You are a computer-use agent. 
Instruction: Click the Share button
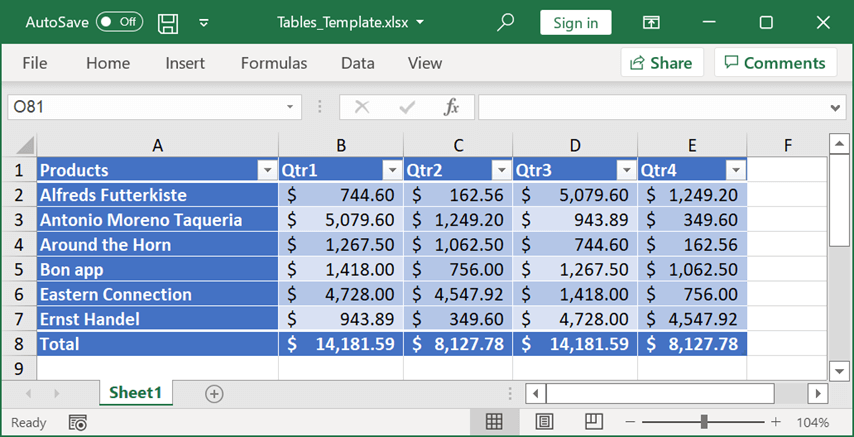pyautogui.click(x=661, y=63)
